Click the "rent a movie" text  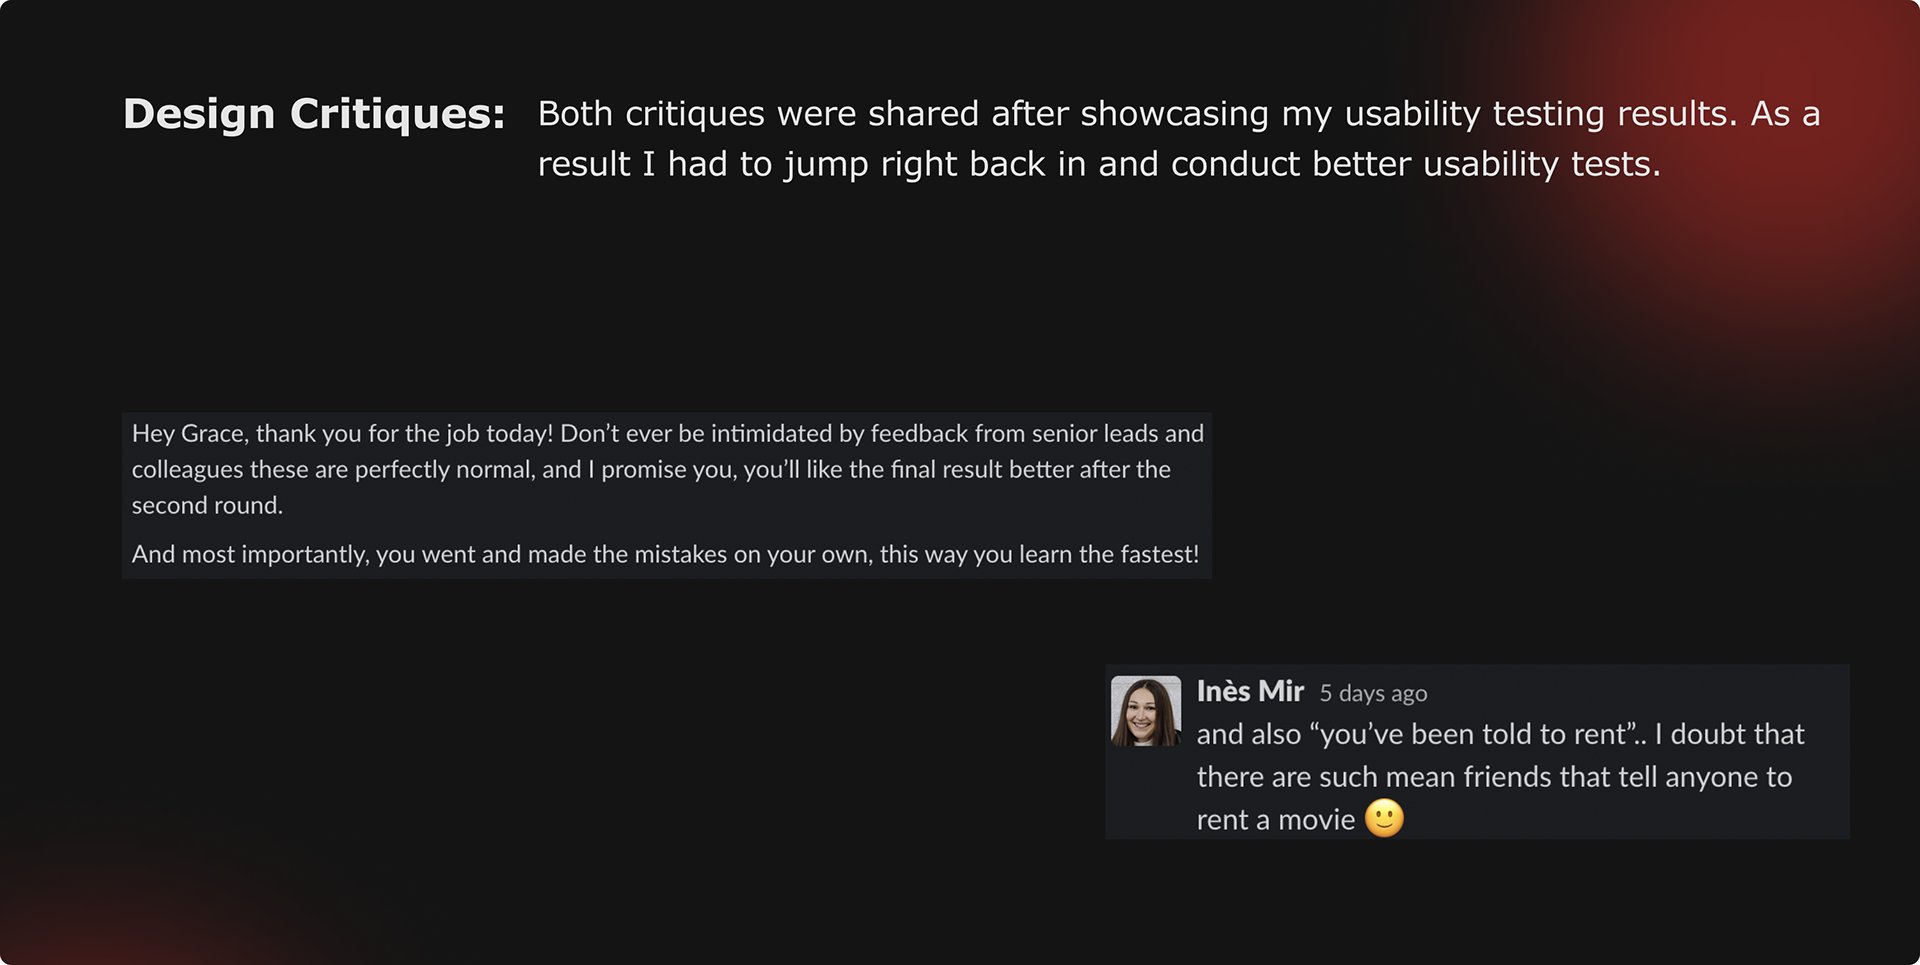point(1276,820)
